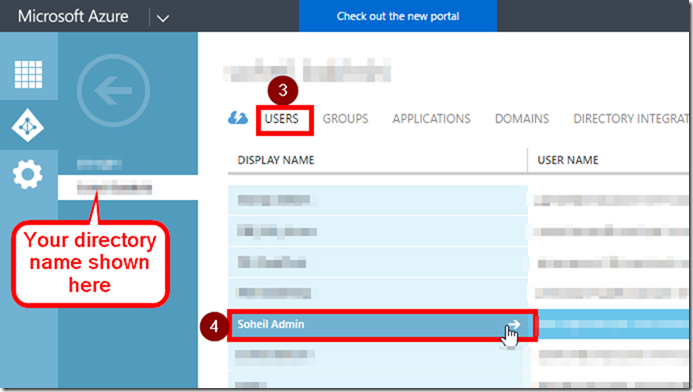This screenshot has width=693, height=392.
Task: Sort by DISPLAY NAME column header
Action: pos(276,160)
